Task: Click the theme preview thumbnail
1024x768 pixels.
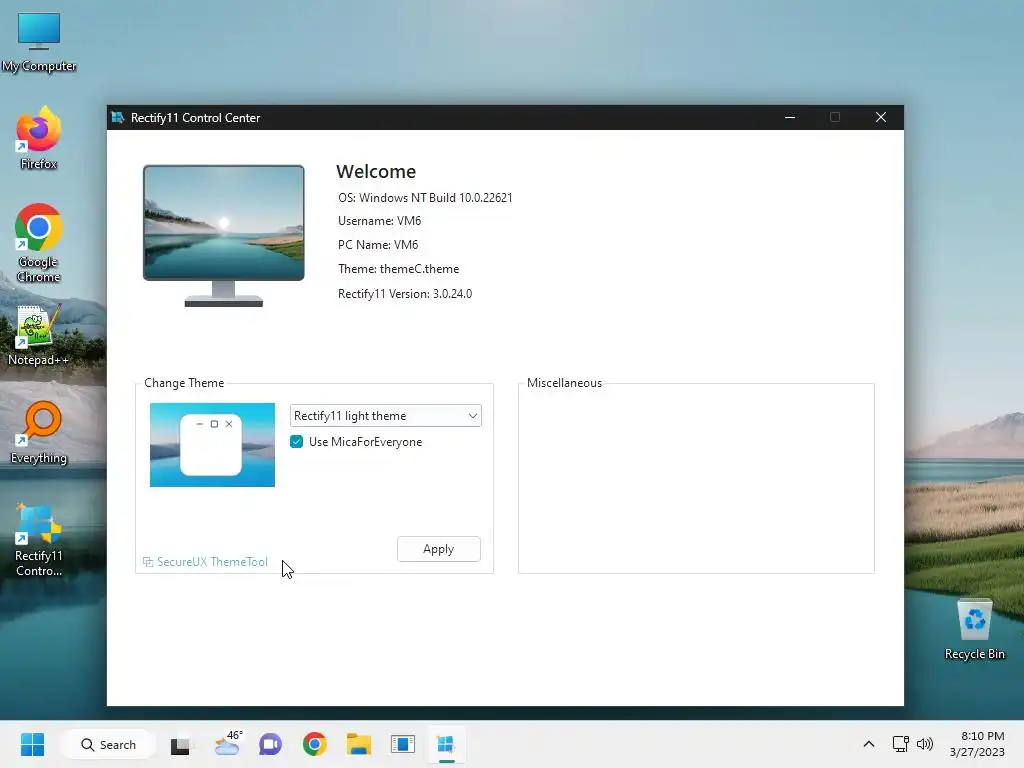Action: pos(212,445)
